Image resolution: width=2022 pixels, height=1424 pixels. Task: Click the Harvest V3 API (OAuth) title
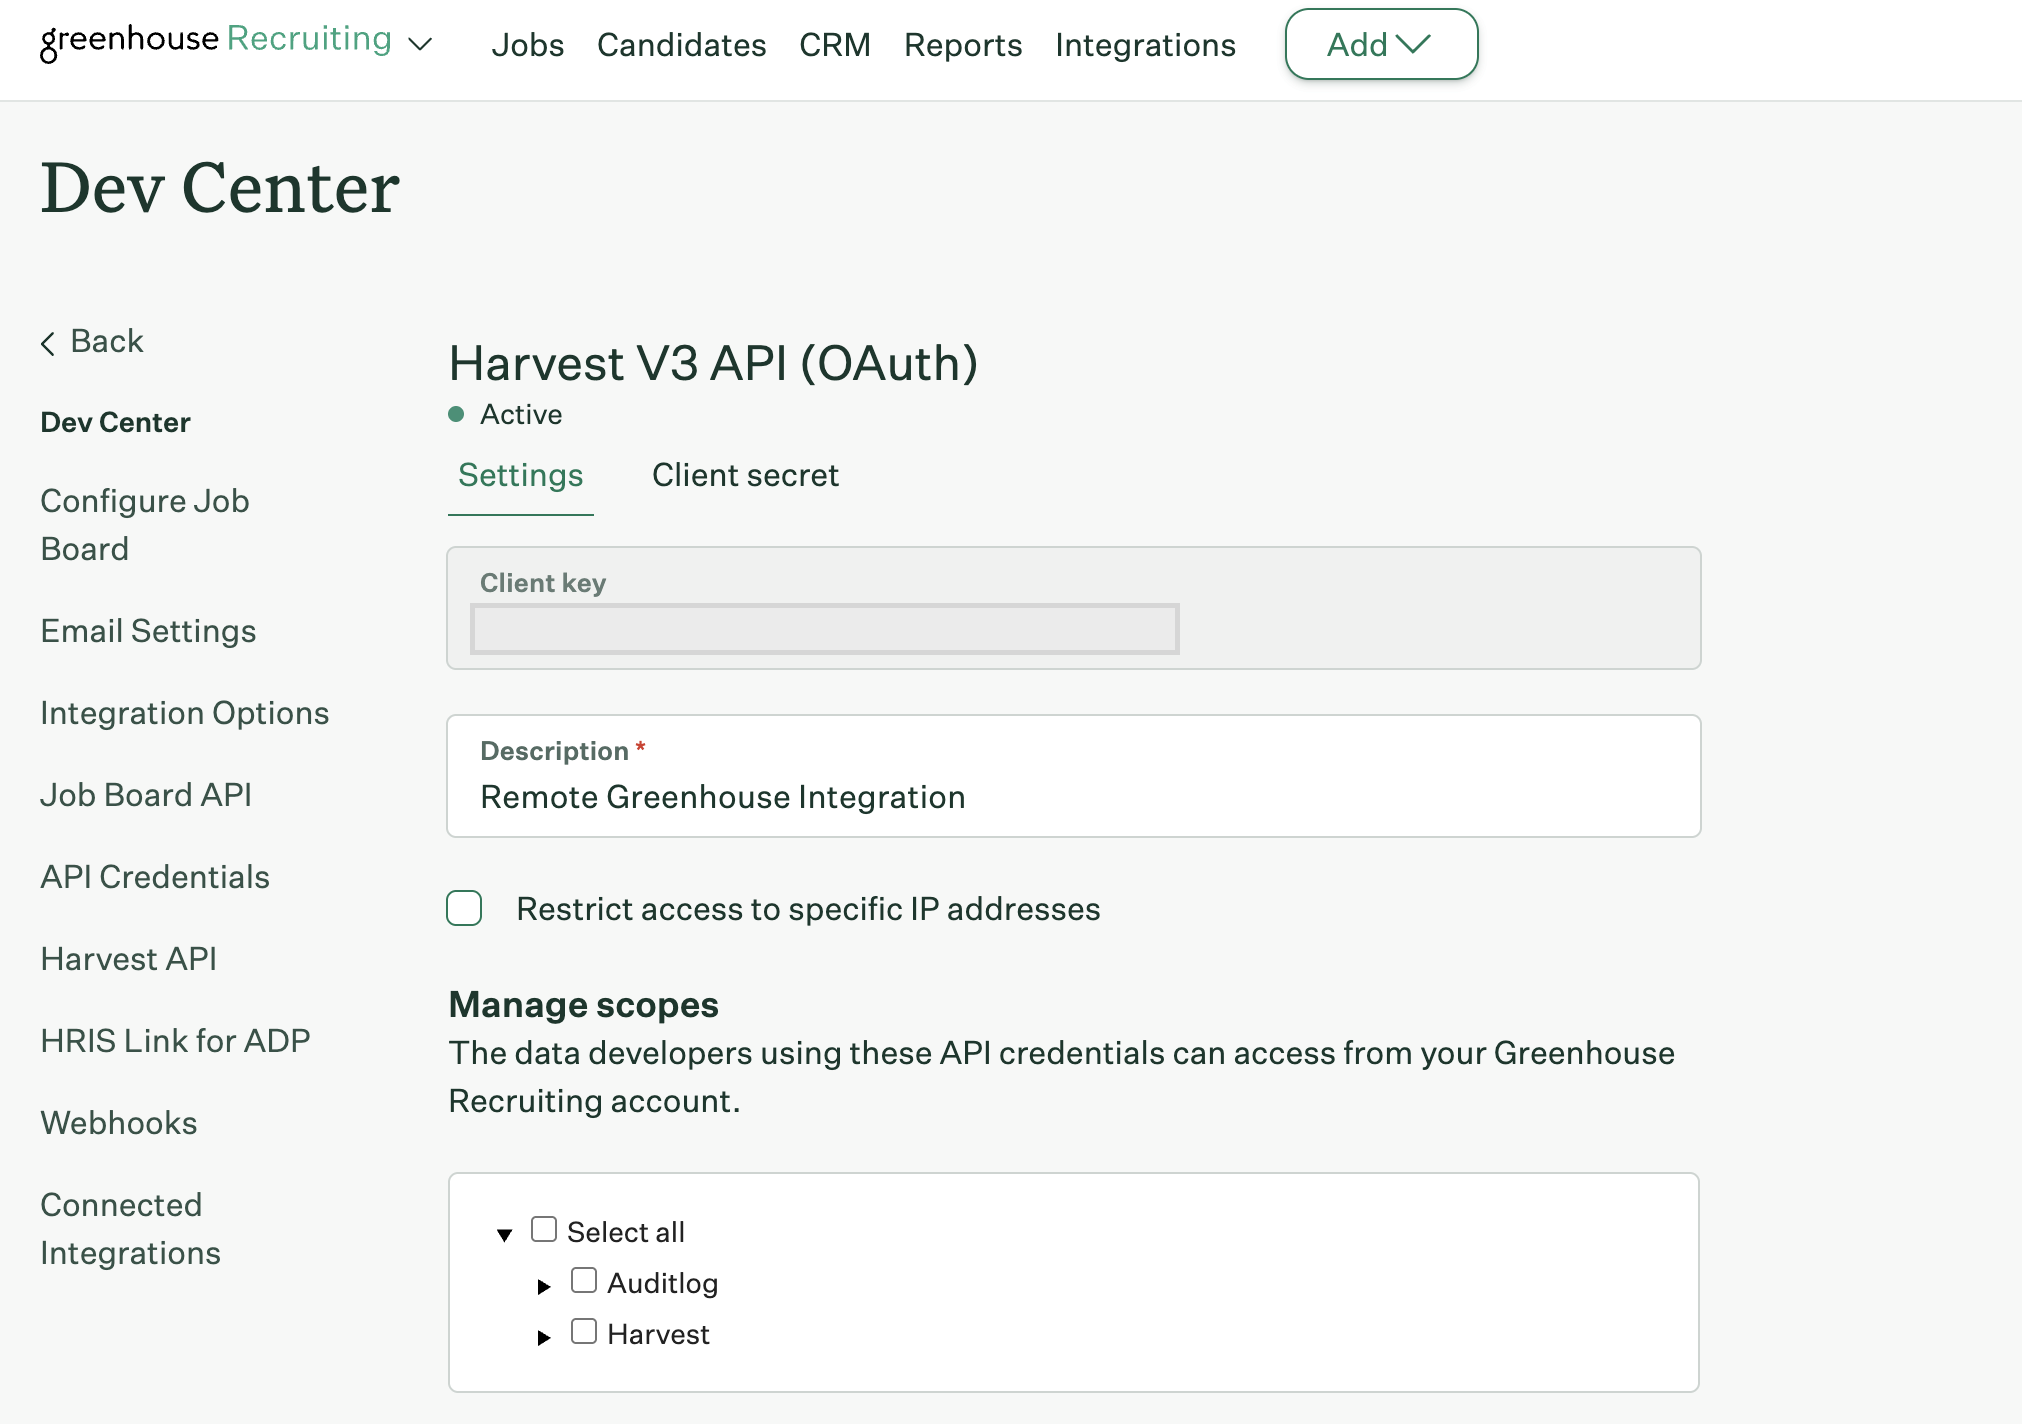713,363
